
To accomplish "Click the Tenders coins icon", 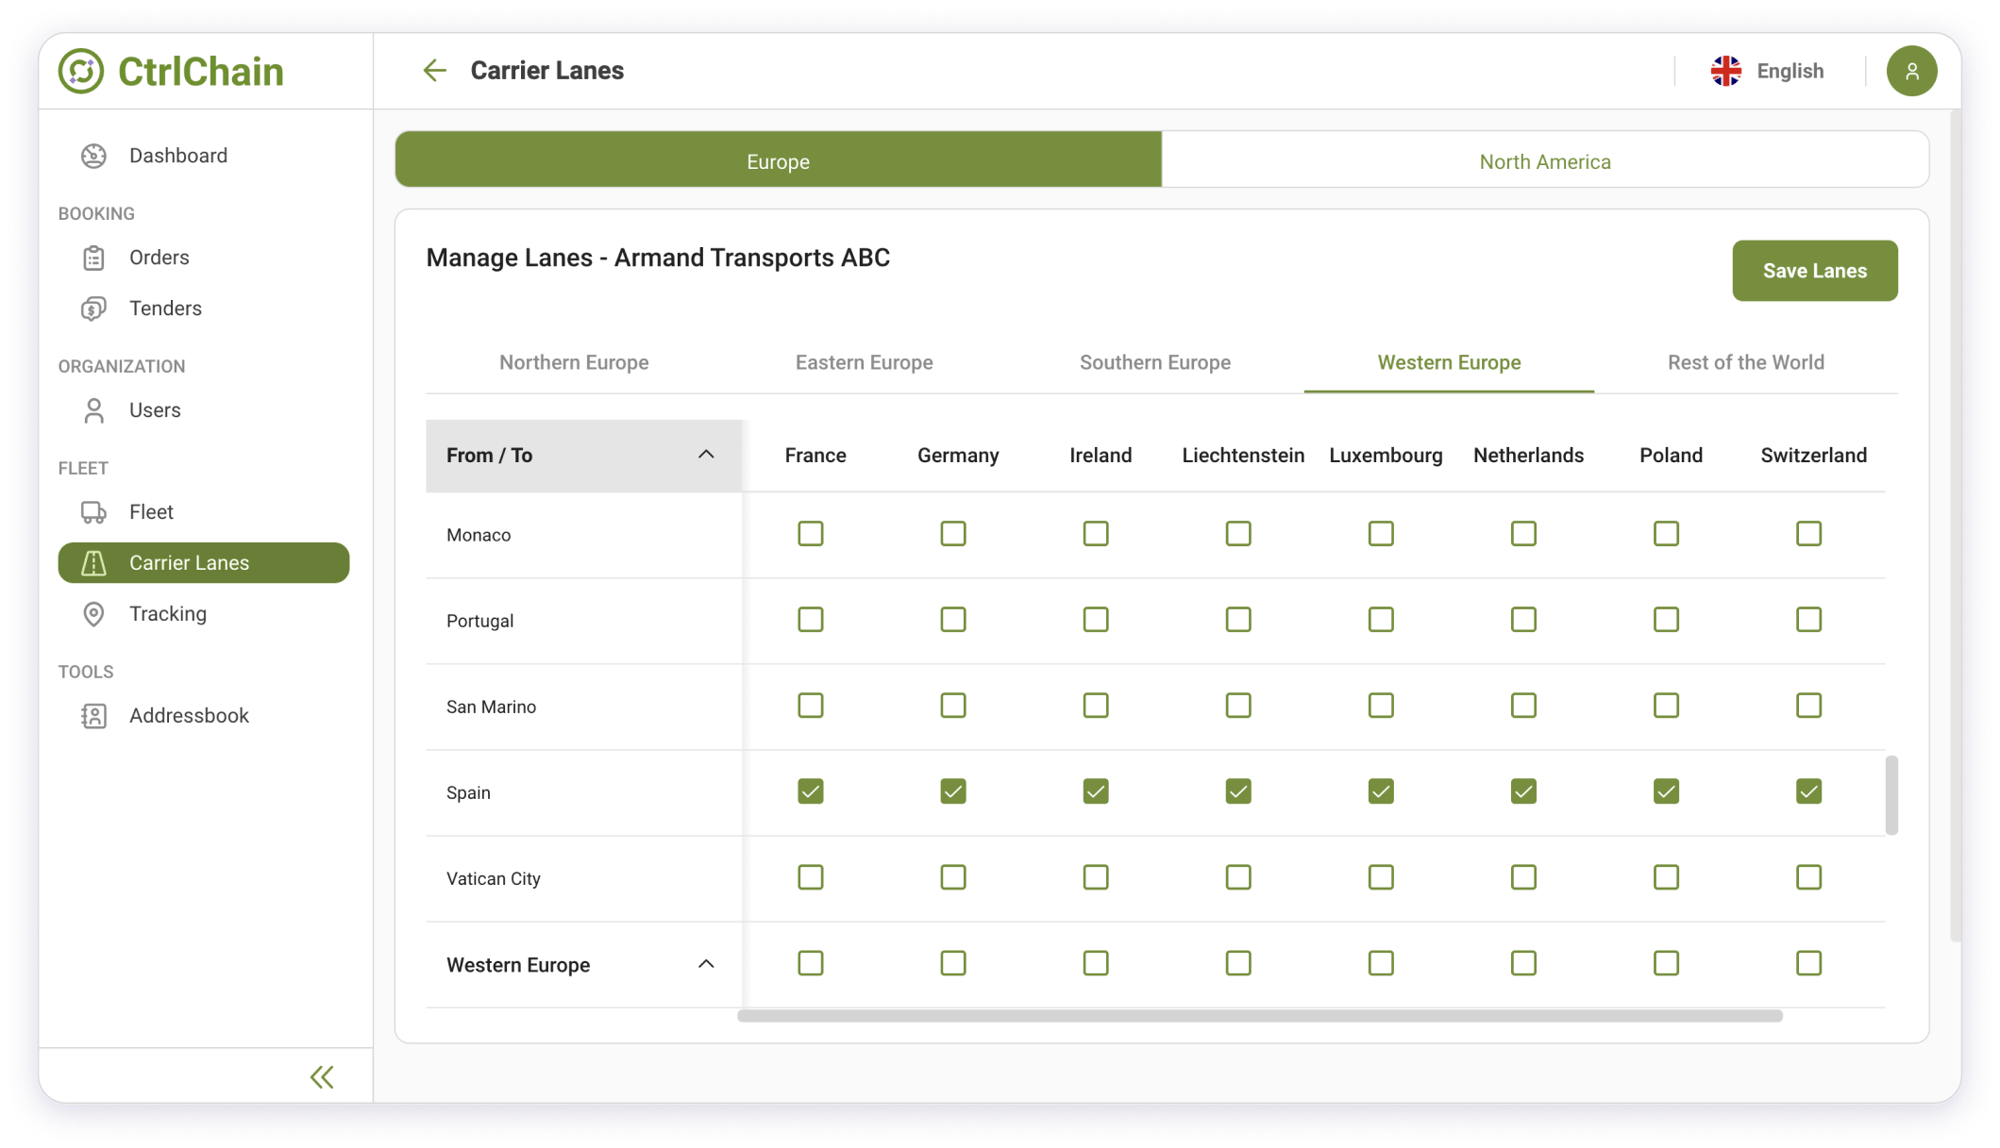I will 94,309.
